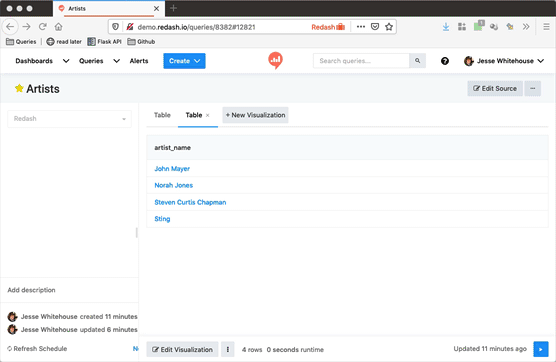Switch to the first Table tab

162,115
